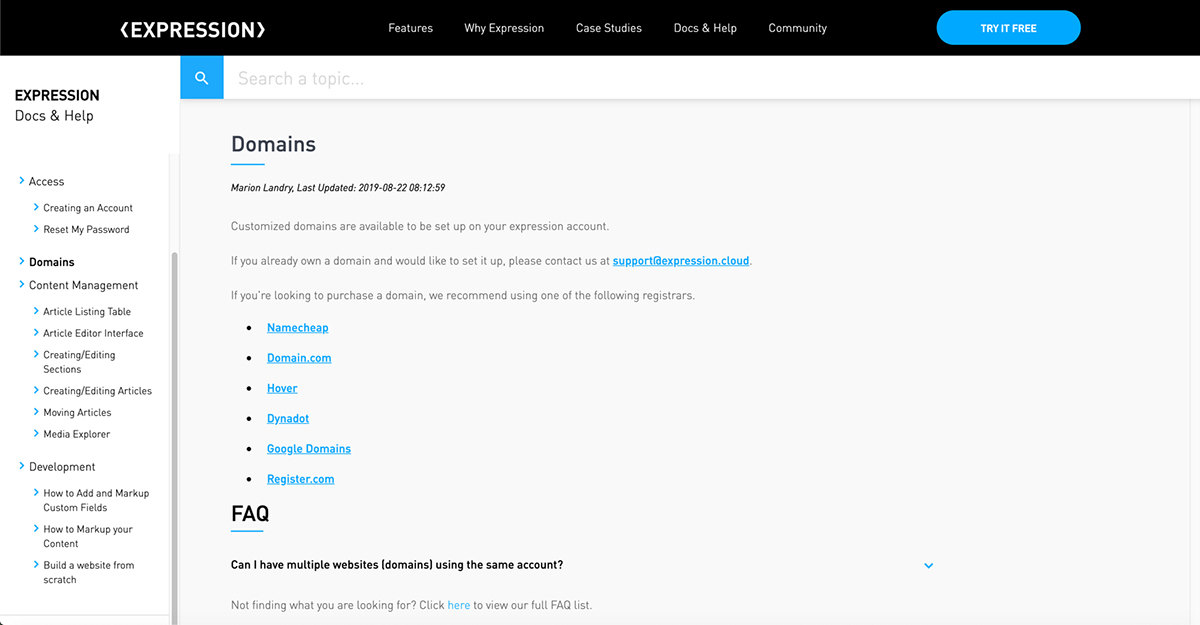This screenshot has width=1200, height=625.
Task: Select Creating an Account in the sidebar
Action: [x=88, y=207]
